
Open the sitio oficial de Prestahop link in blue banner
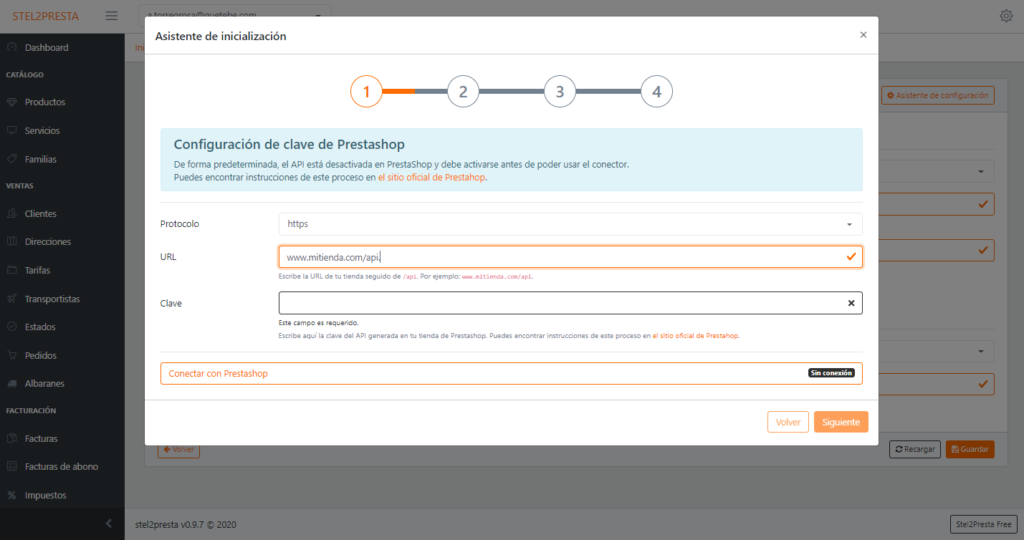(x=431, y=177)
